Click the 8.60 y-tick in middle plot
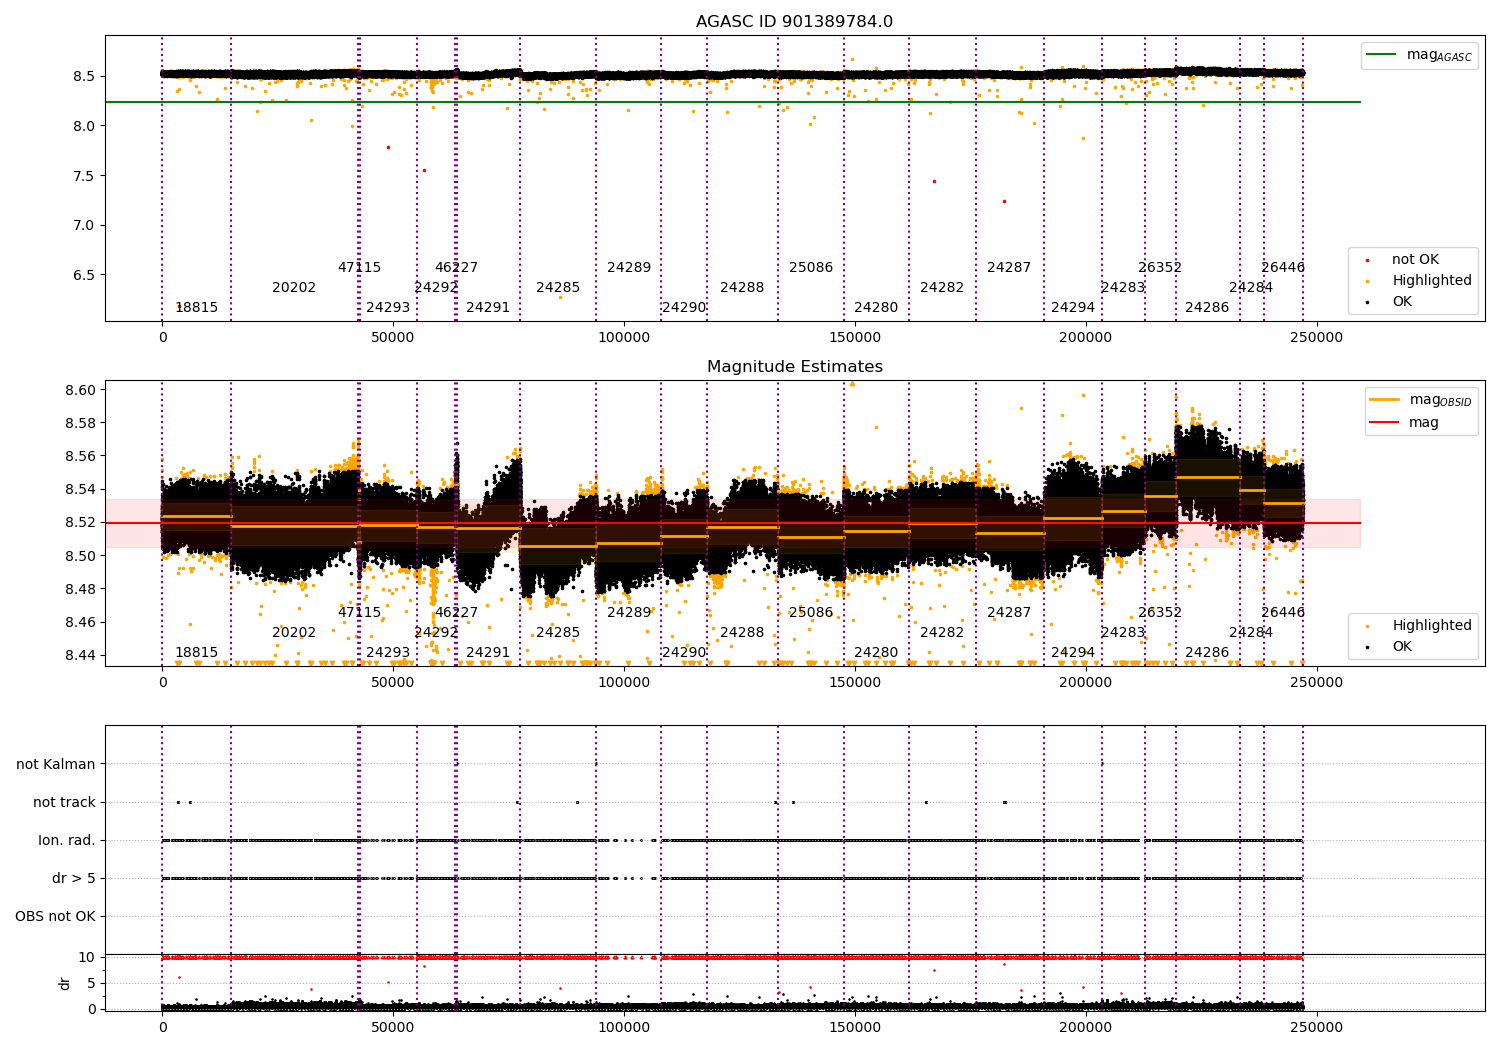This screenshot has height=1050, width=1500. point(82,390)
